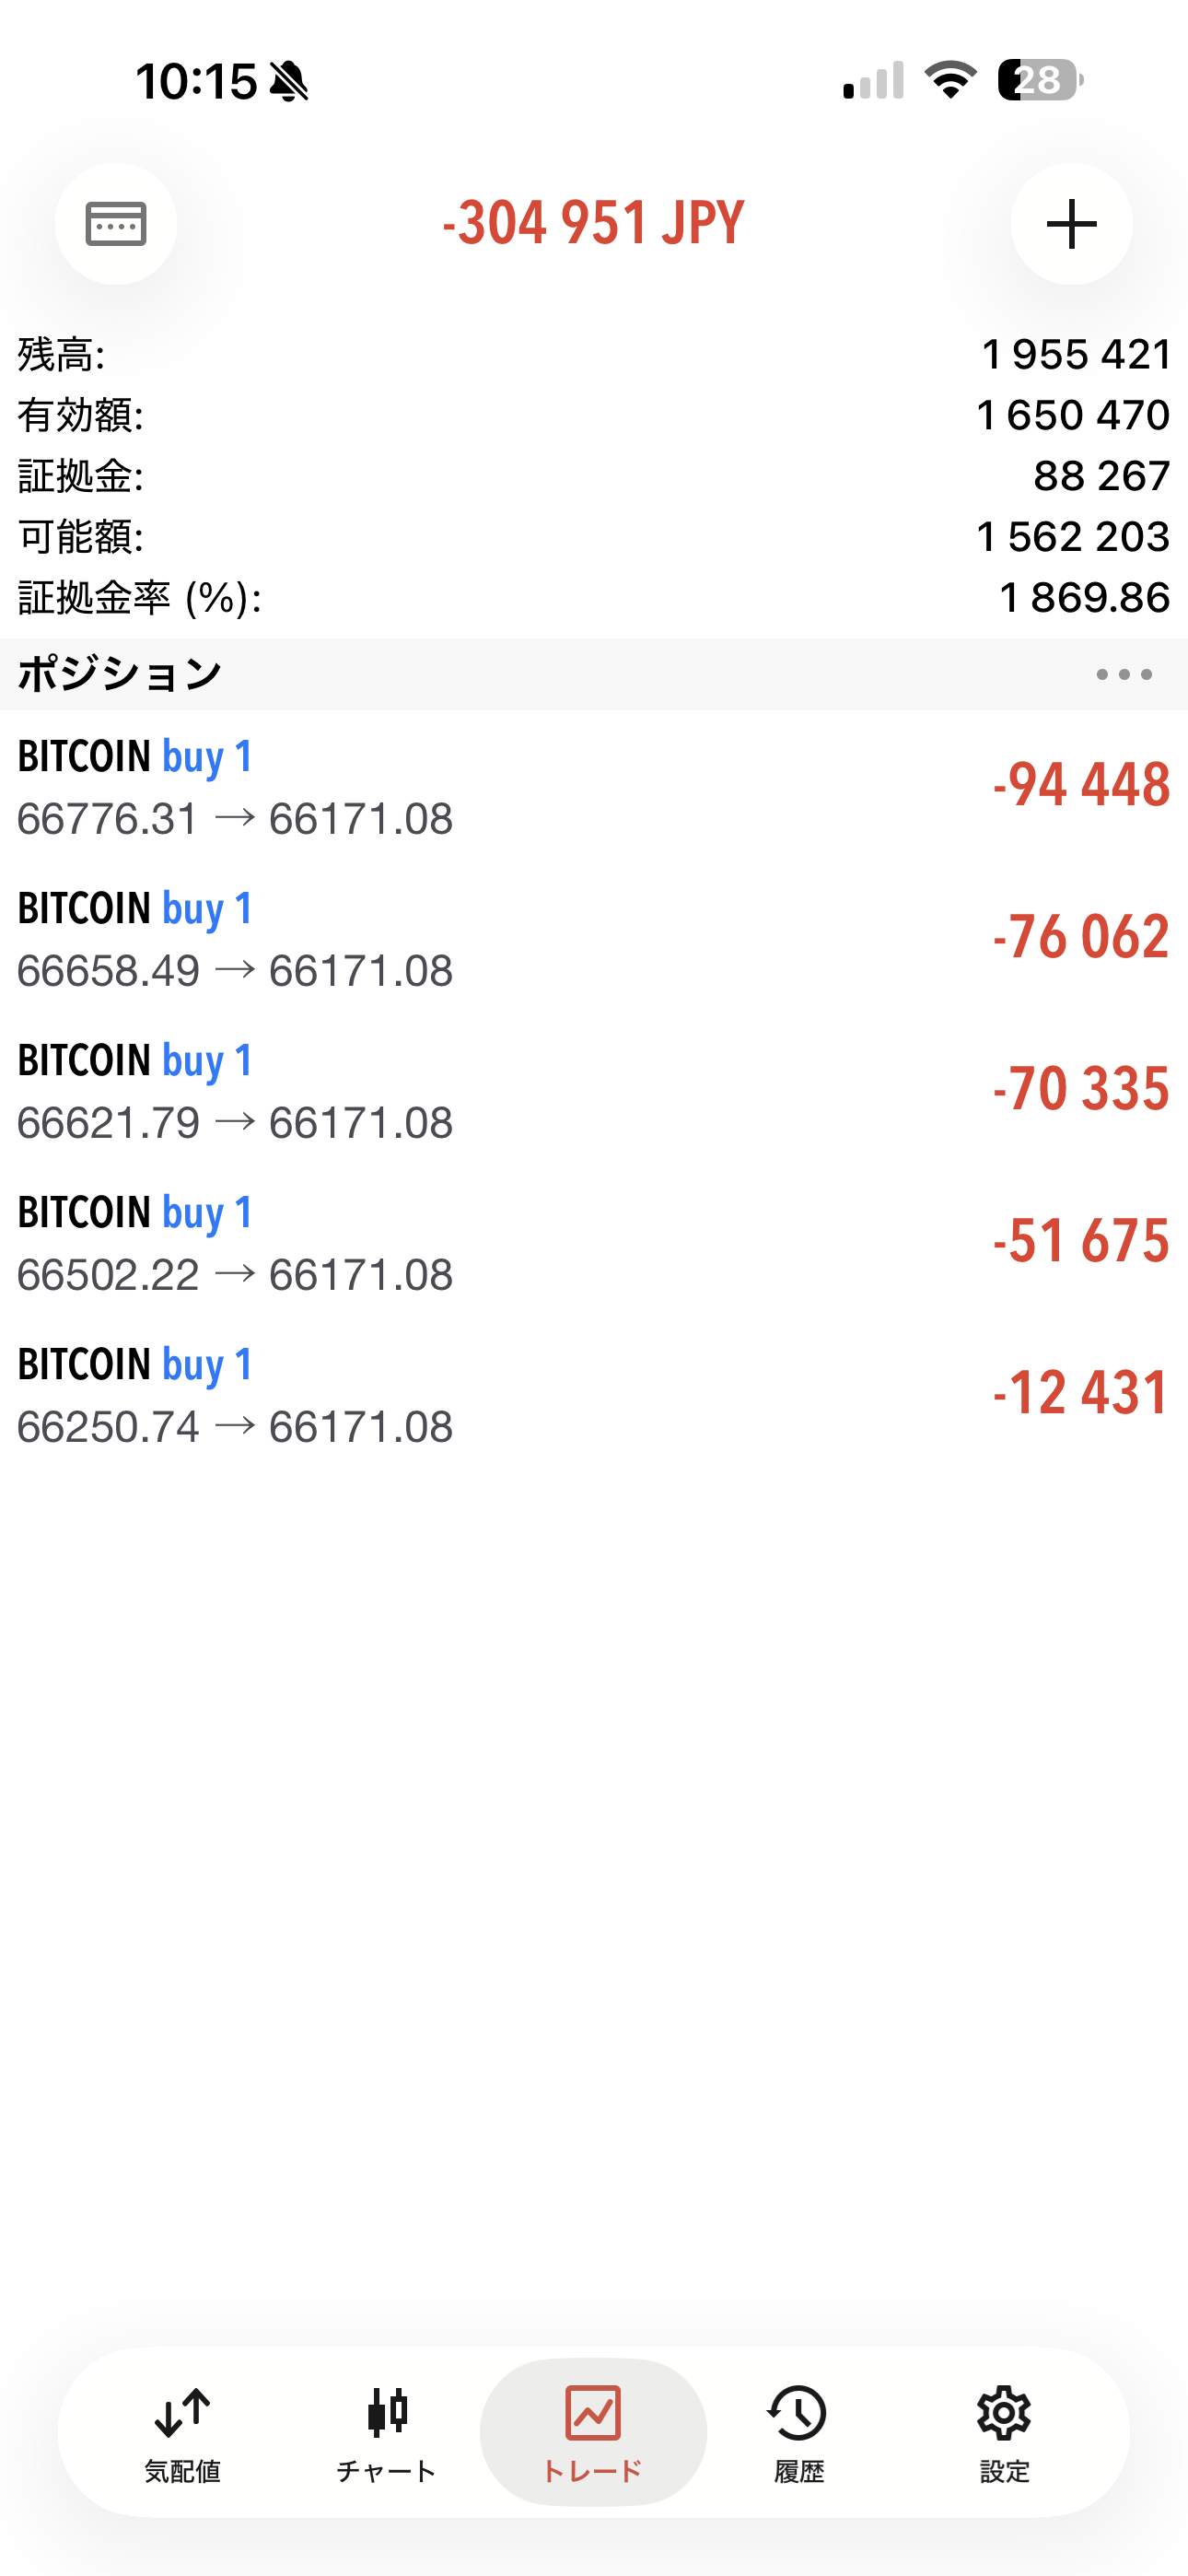Tap the -12 431 loss amount
1188x2576 pixels.
point(1080,1393)
